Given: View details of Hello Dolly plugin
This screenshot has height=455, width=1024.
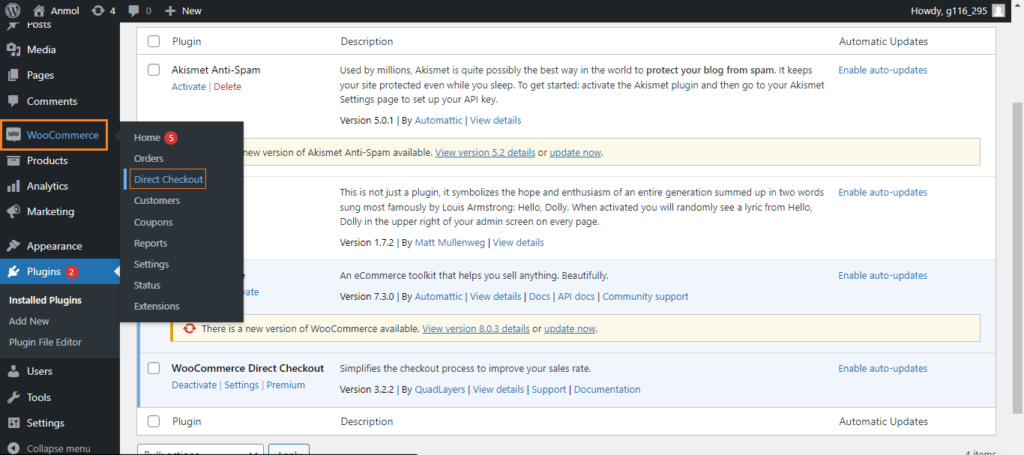Looking at the screenshot, I should pyautogui.click(x=518, y=242).
